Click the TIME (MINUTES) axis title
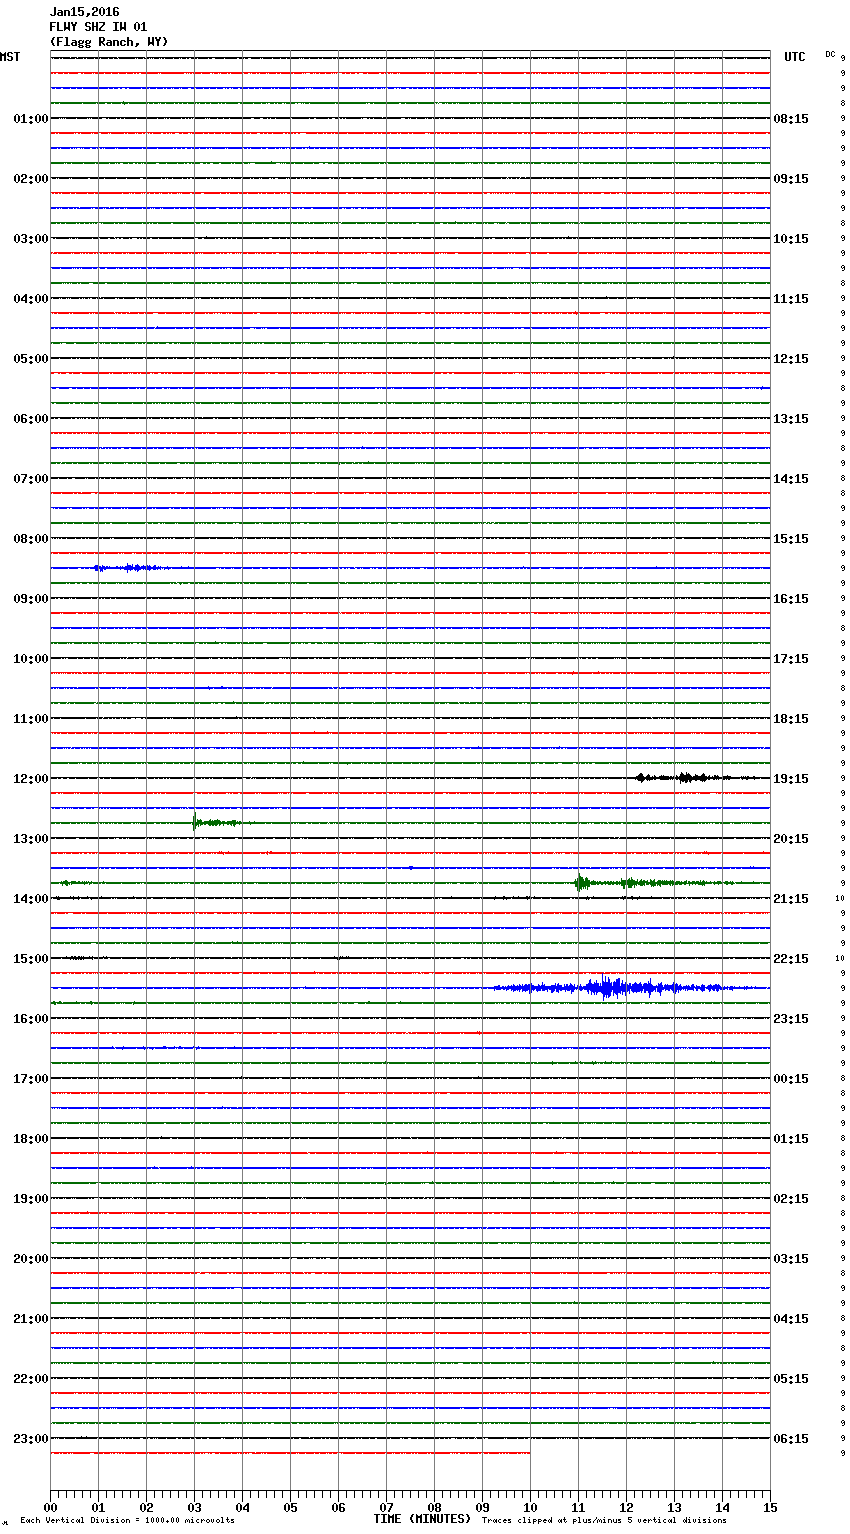The image size is (850, 1534). click(422, 1519)
